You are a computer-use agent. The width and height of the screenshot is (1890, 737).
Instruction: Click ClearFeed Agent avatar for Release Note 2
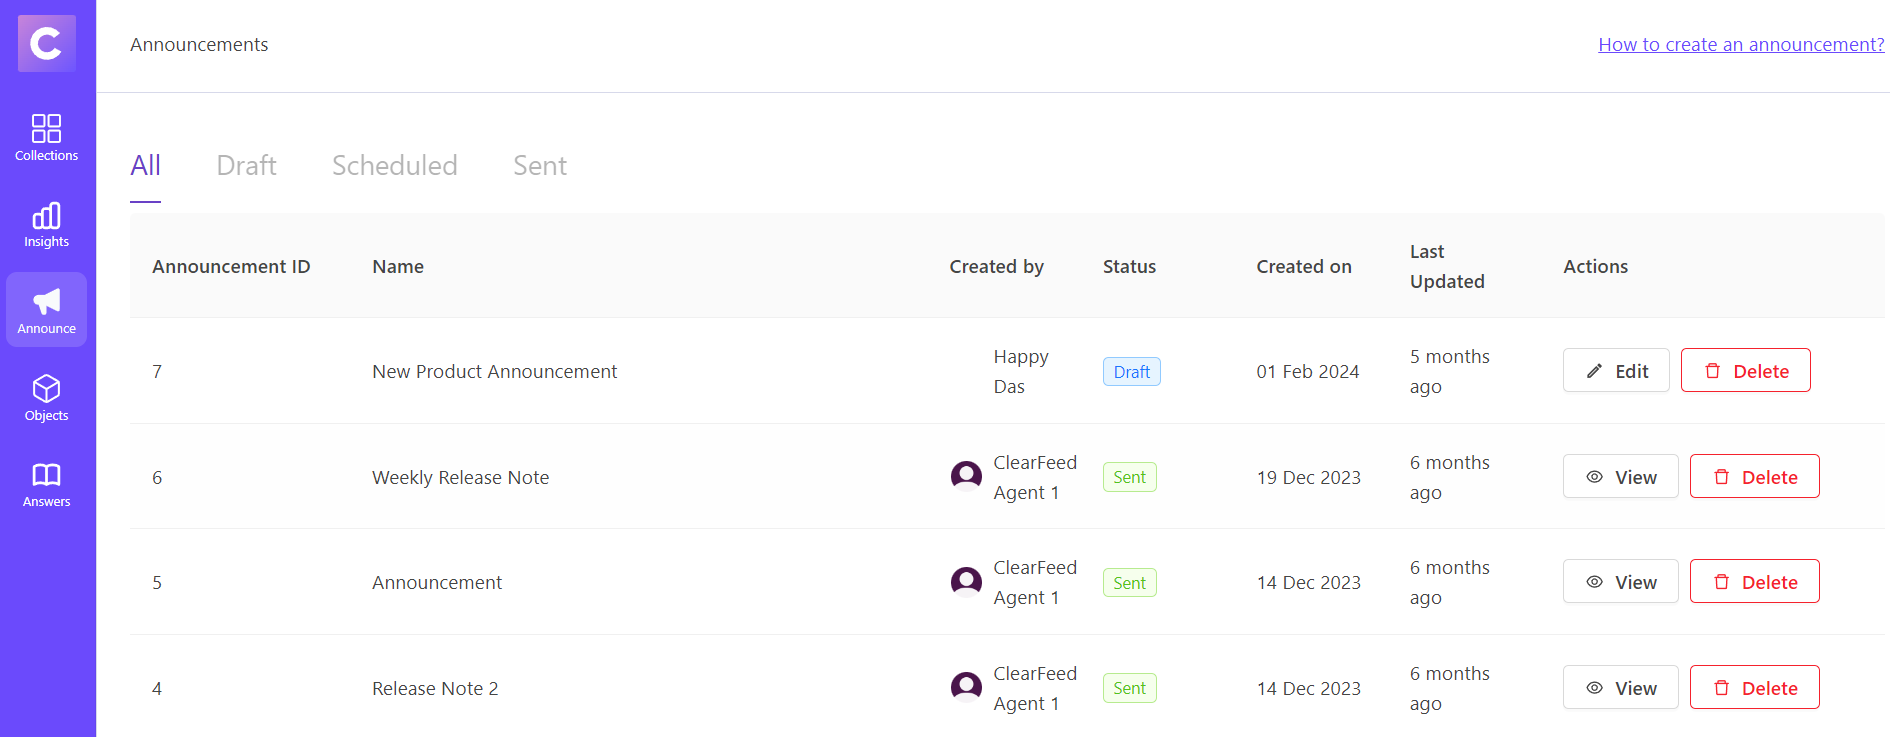966,687
